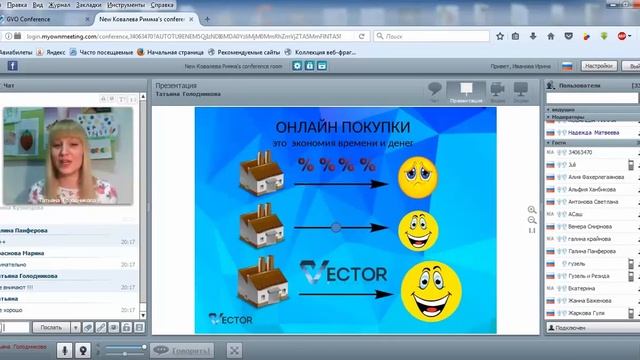The width and height of the screenshot is (640, 360).
Task: Reset slide zoom to 1:1
Action: pyautogui.click(x=532, y=231)
